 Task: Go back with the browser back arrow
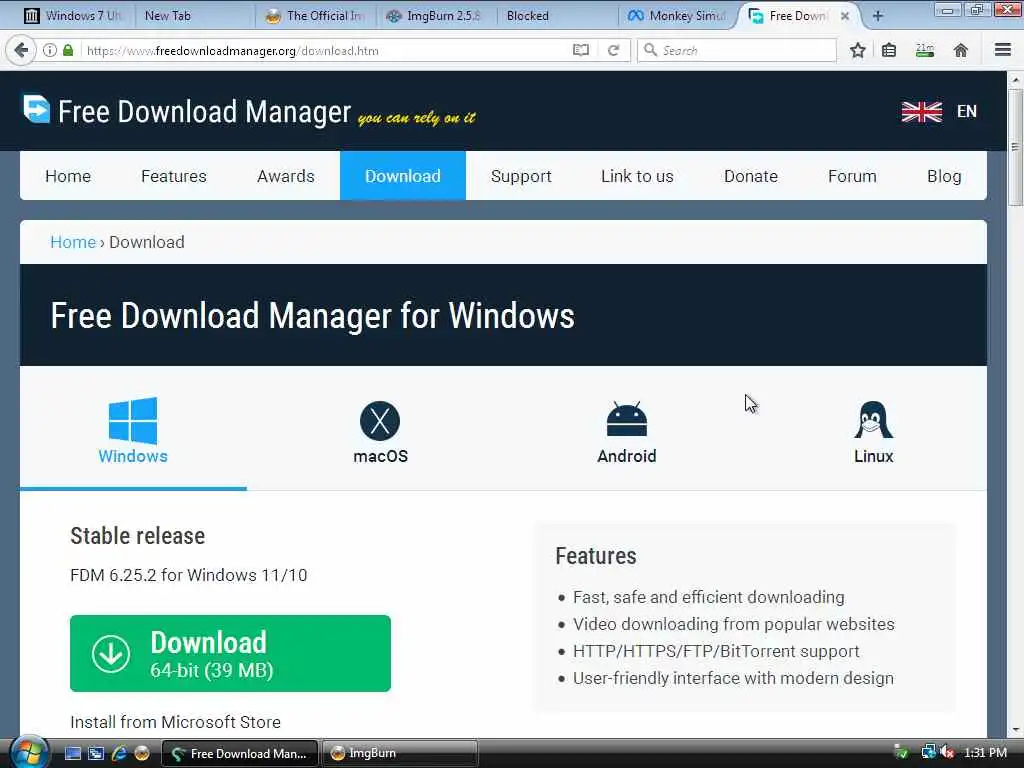[x=20, y=50]
